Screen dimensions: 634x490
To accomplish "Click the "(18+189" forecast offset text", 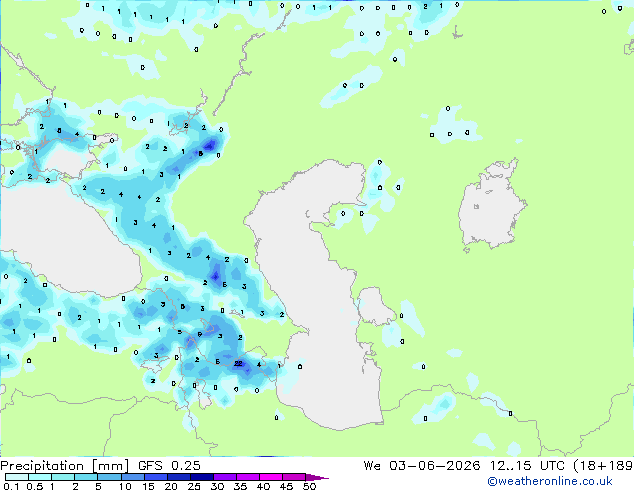I will tap(603, 466).
